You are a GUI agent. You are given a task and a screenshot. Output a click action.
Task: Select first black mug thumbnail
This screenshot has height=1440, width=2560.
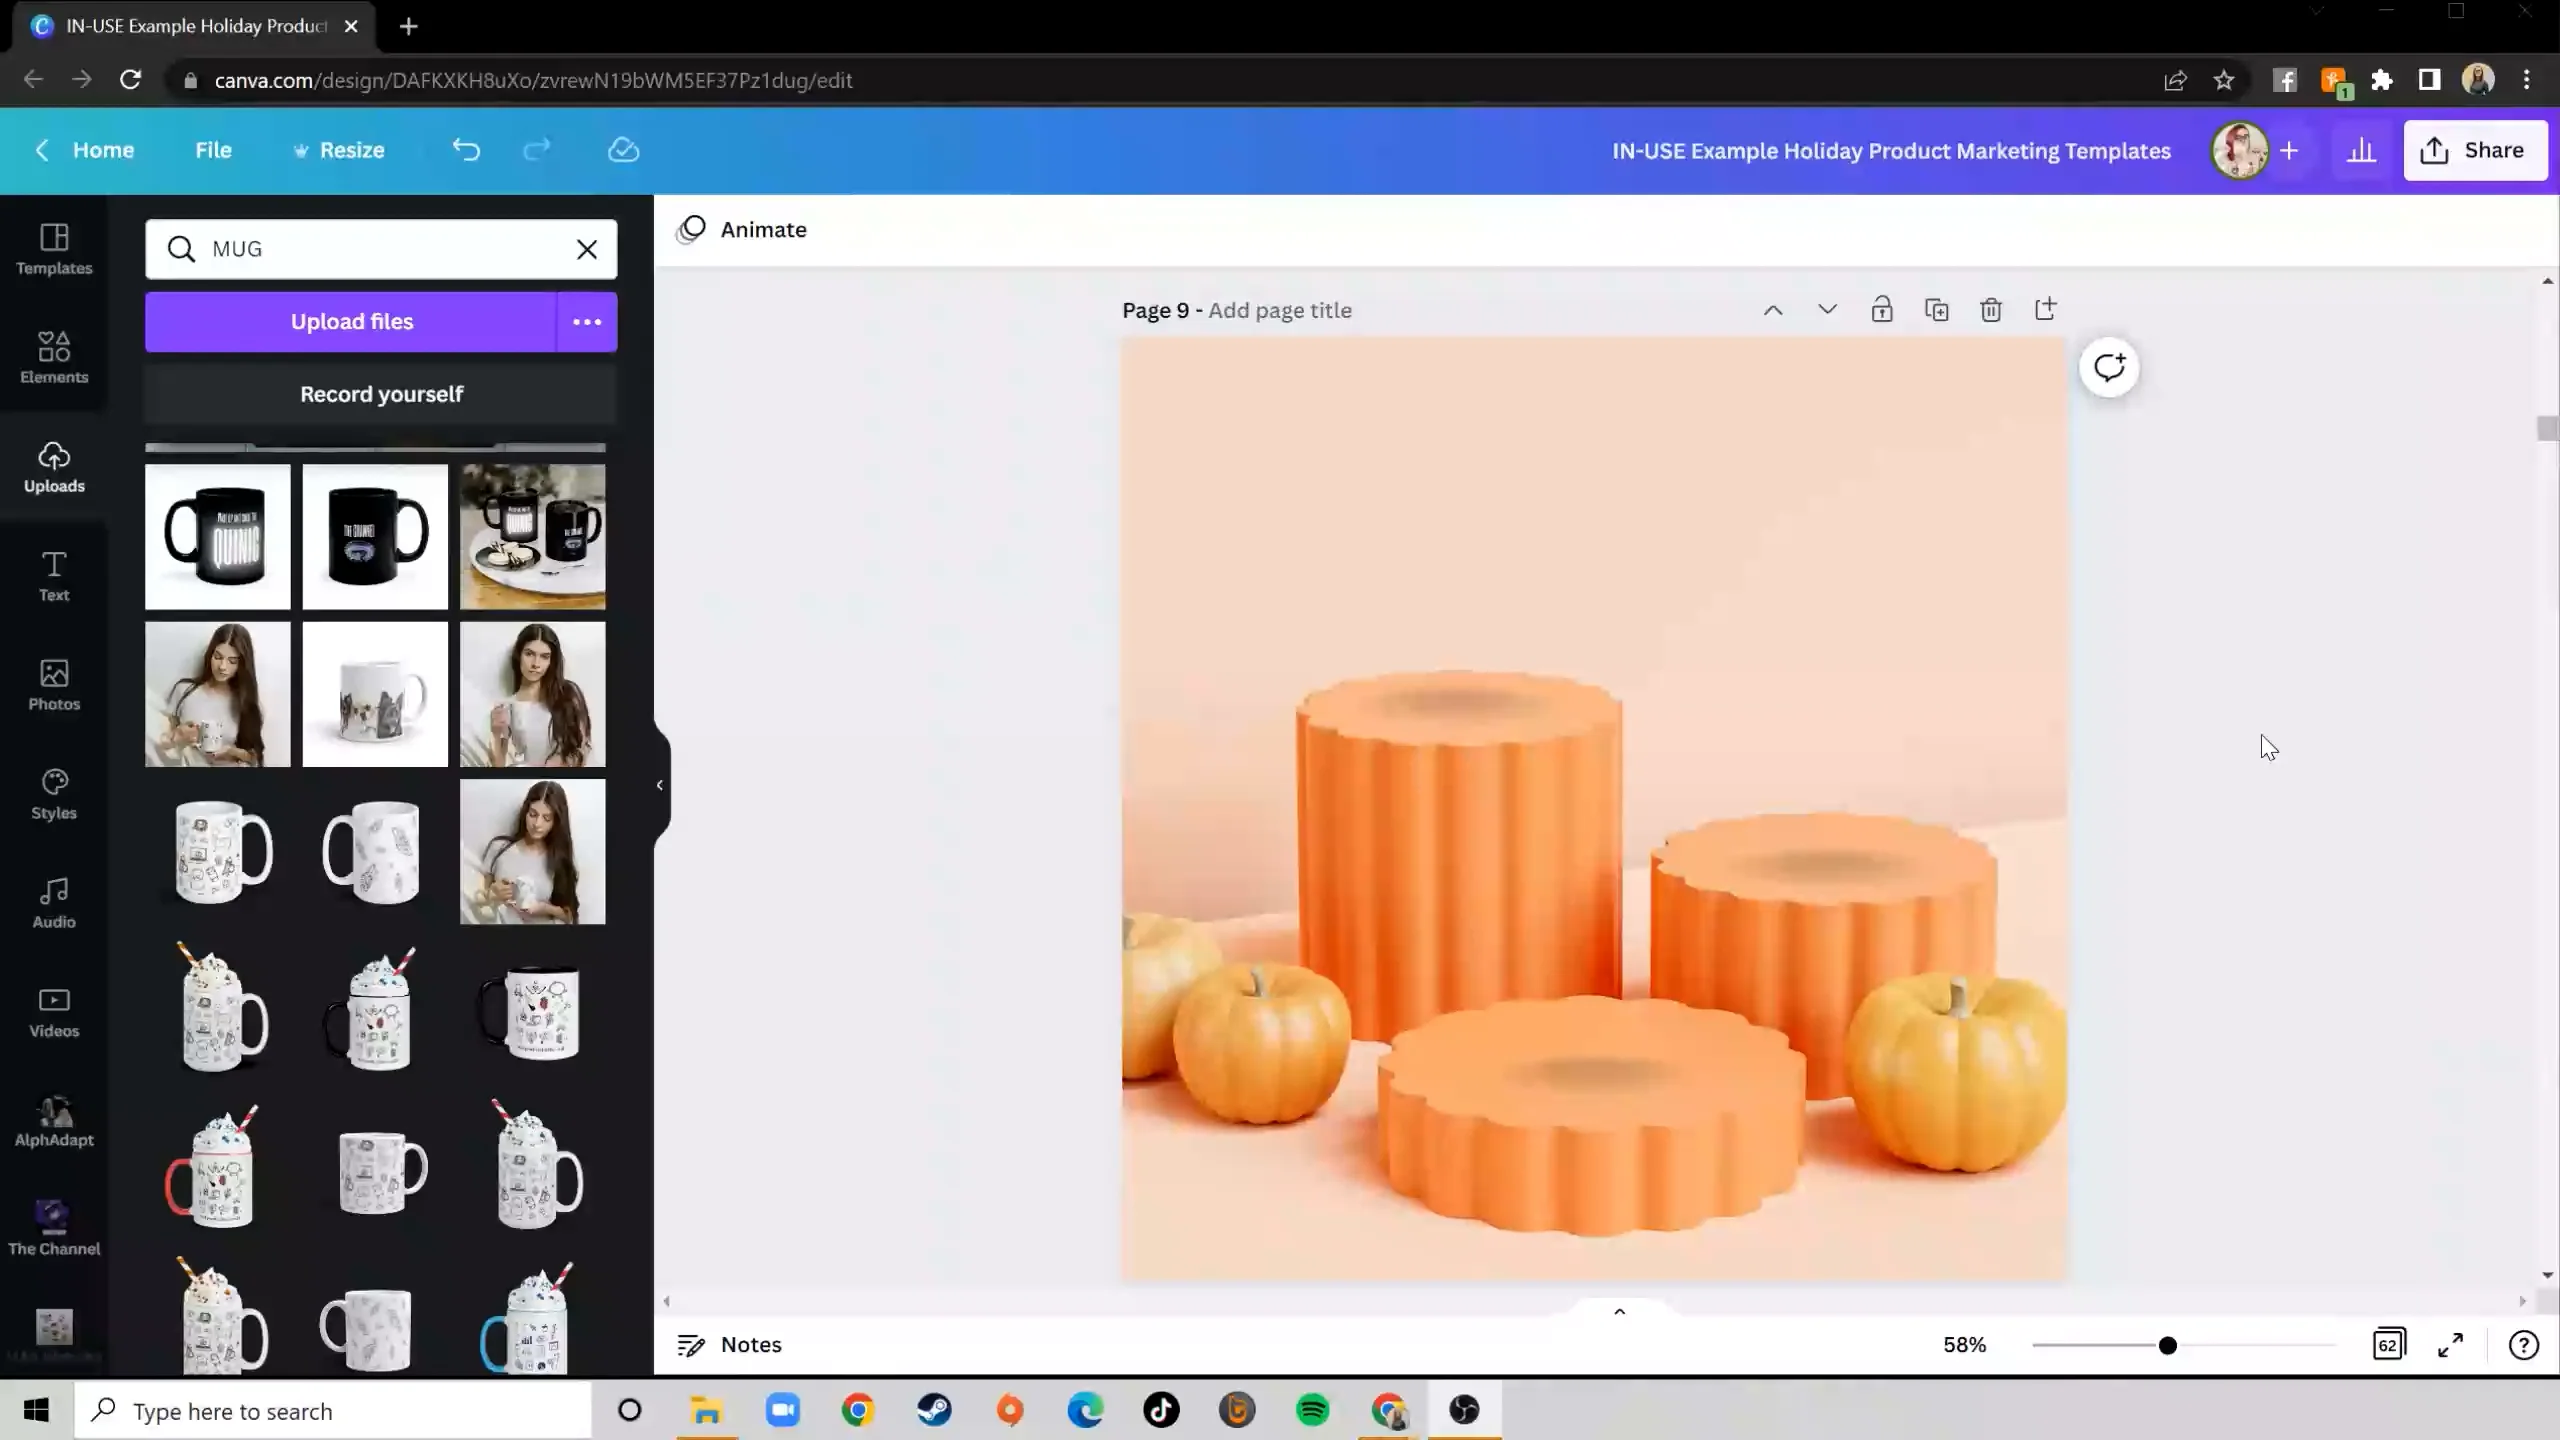click(218, 536)
